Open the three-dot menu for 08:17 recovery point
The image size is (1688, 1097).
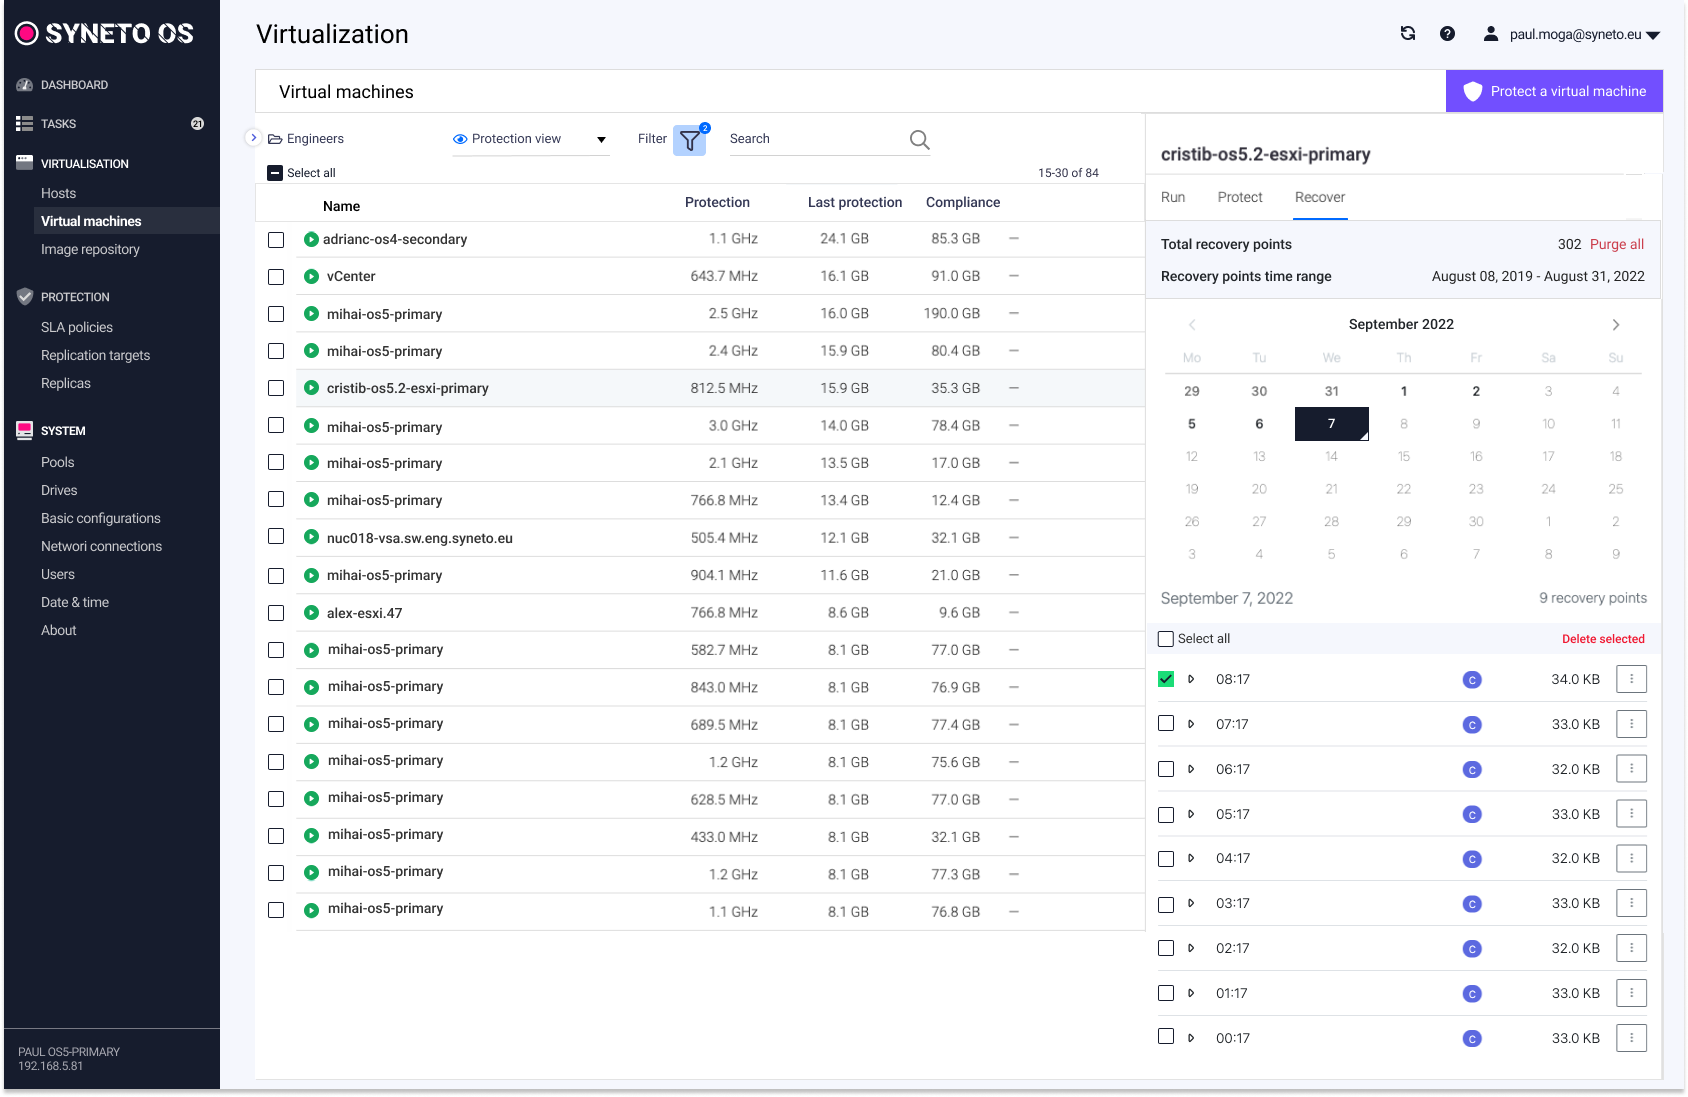pyautogui.click(x=1631, y=680)
